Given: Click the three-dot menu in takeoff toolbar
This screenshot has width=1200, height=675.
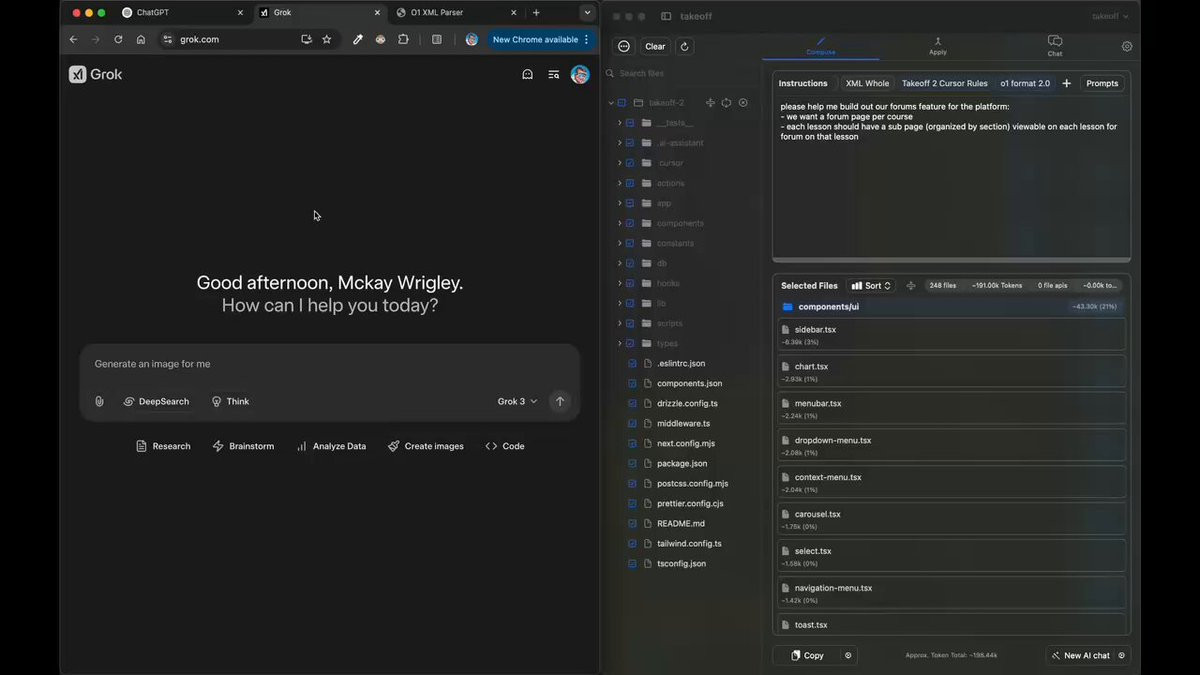Looking at the screenshot, I should point(624,46).
